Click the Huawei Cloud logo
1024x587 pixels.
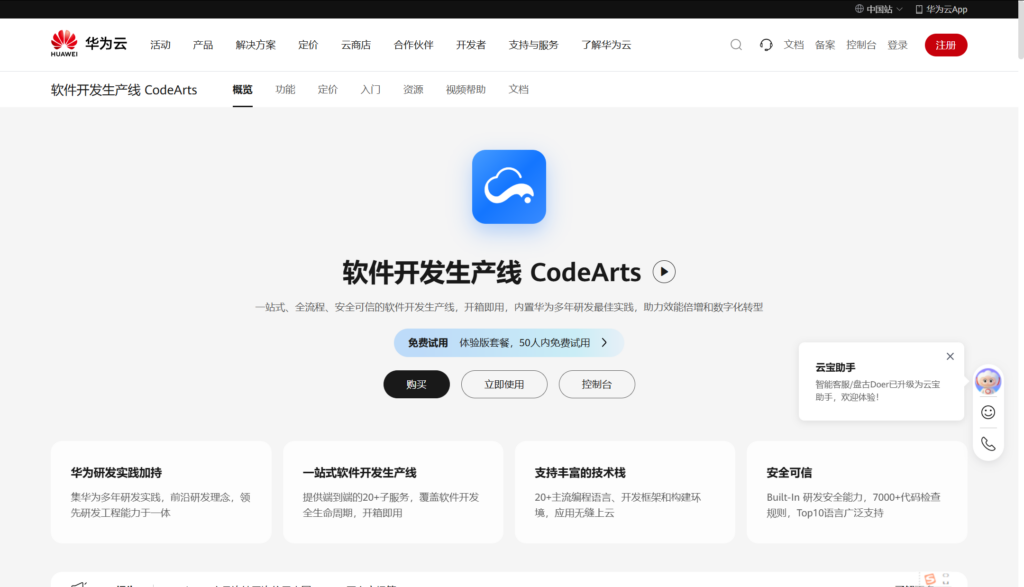click(66, 44)
